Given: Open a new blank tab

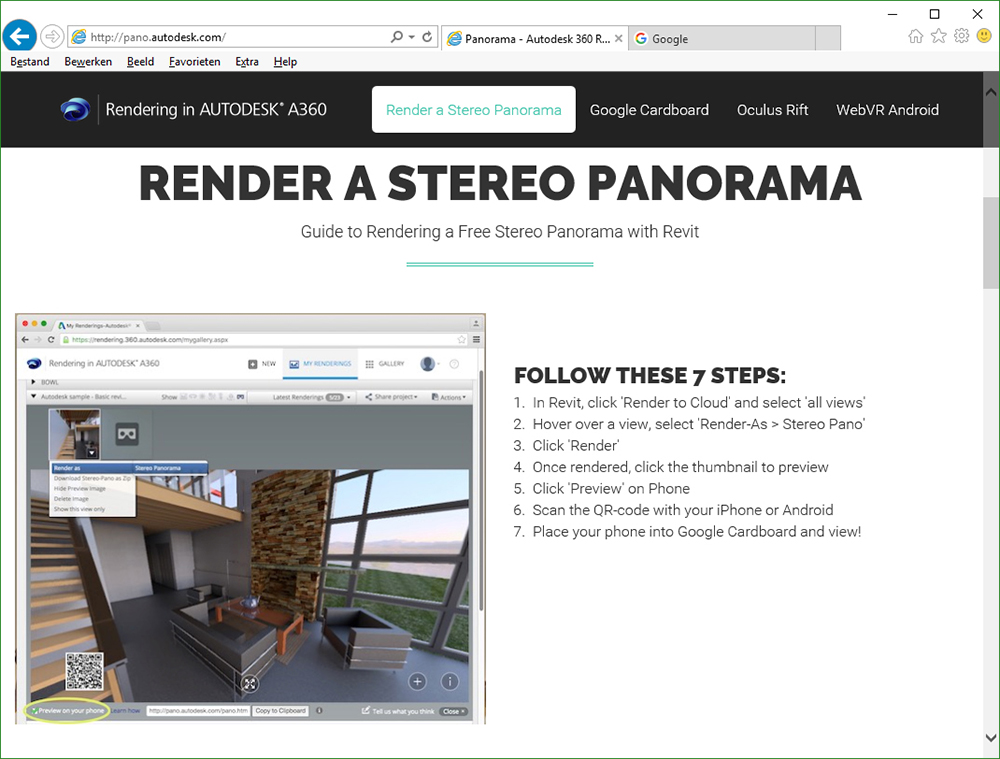Looking at the screenshot, I should click(x=828, y=38).
